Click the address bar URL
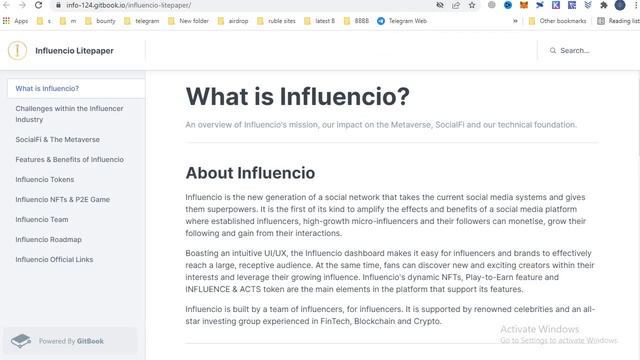The width and height of the screenshot is (640, 360). [x=129, y=5]
